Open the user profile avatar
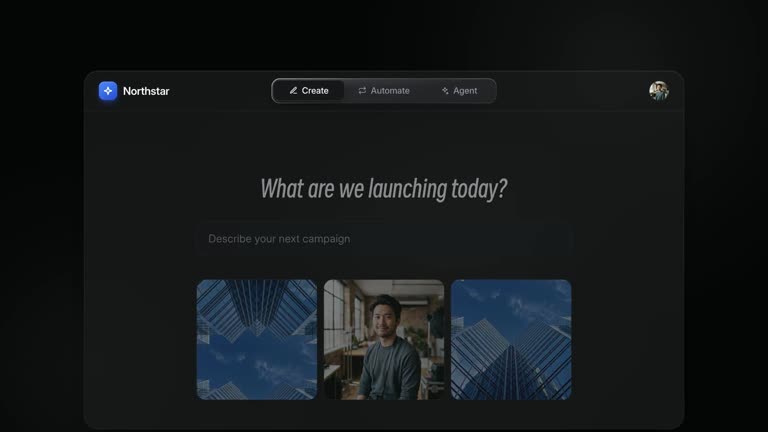 point(659,91)
